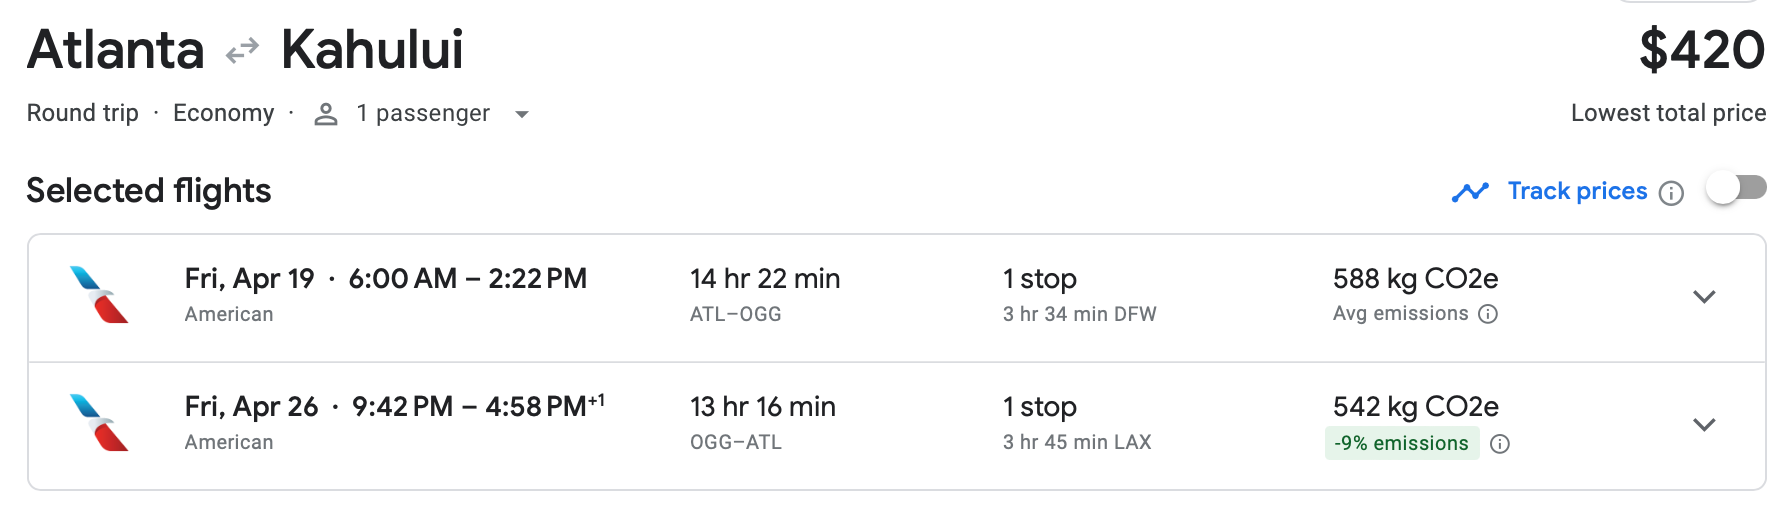Screen dimensions: 1788x508
Task: Click American logo on Apr 19 flight
Action: (x=99, y=295)
